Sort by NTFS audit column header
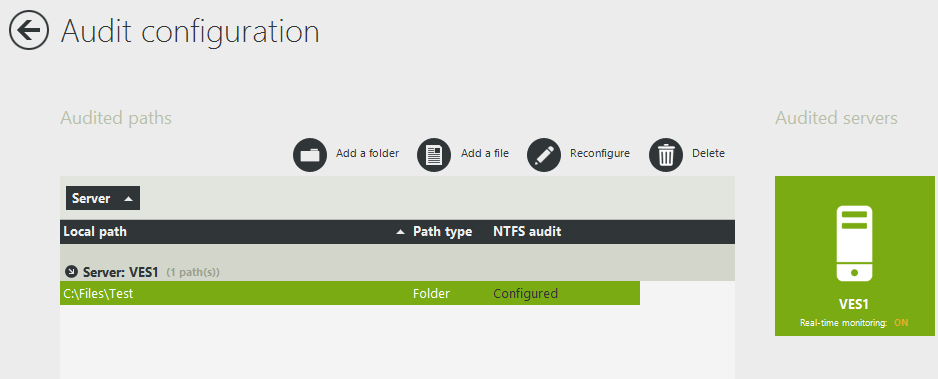 (x=527, y=231)
